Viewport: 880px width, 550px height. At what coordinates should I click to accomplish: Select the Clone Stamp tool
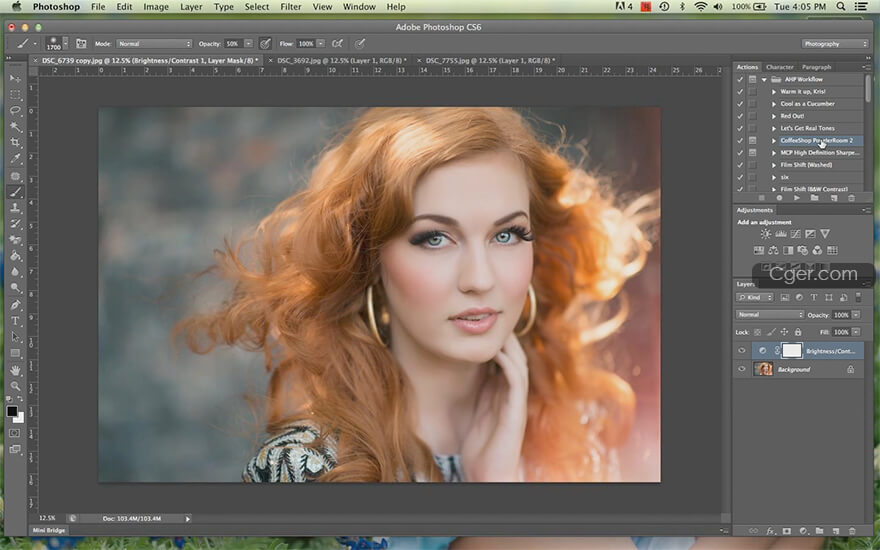click(x=15, y=208)
